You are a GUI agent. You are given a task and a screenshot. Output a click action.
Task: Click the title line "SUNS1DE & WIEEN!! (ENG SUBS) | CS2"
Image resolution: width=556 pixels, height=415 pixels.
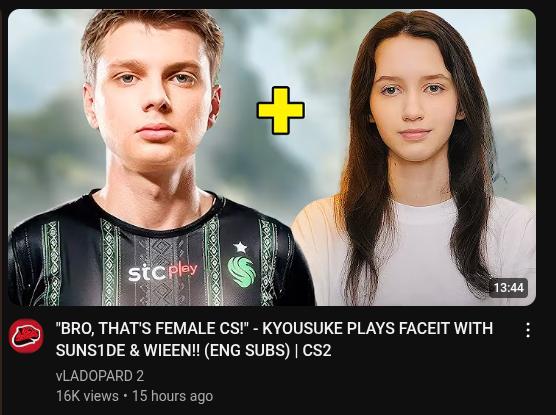coord(193,350)
